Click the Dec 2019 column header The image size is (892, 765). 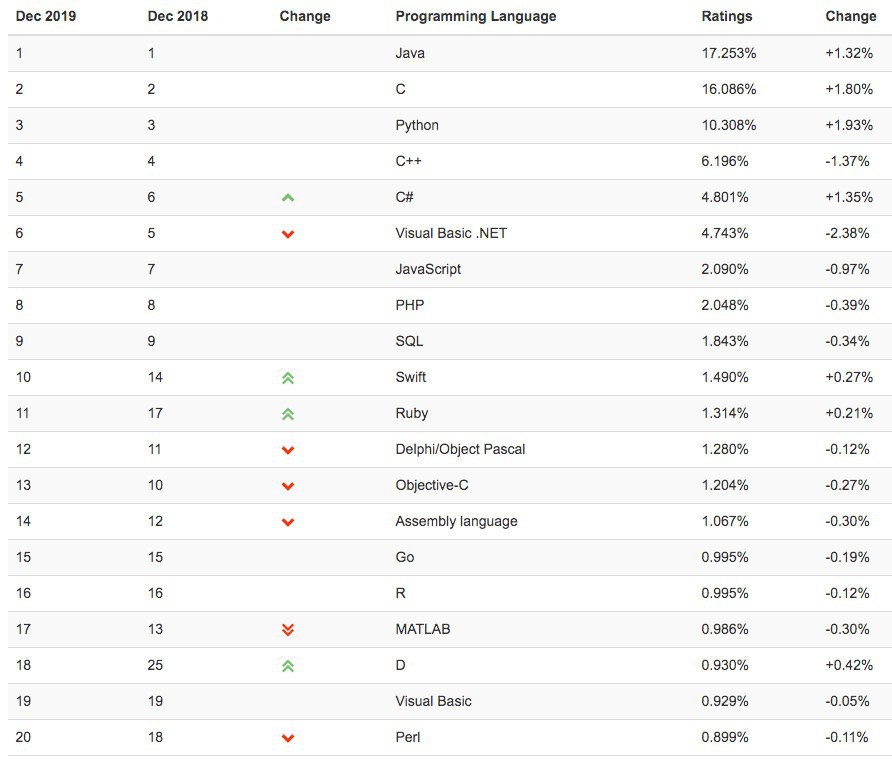46,16
